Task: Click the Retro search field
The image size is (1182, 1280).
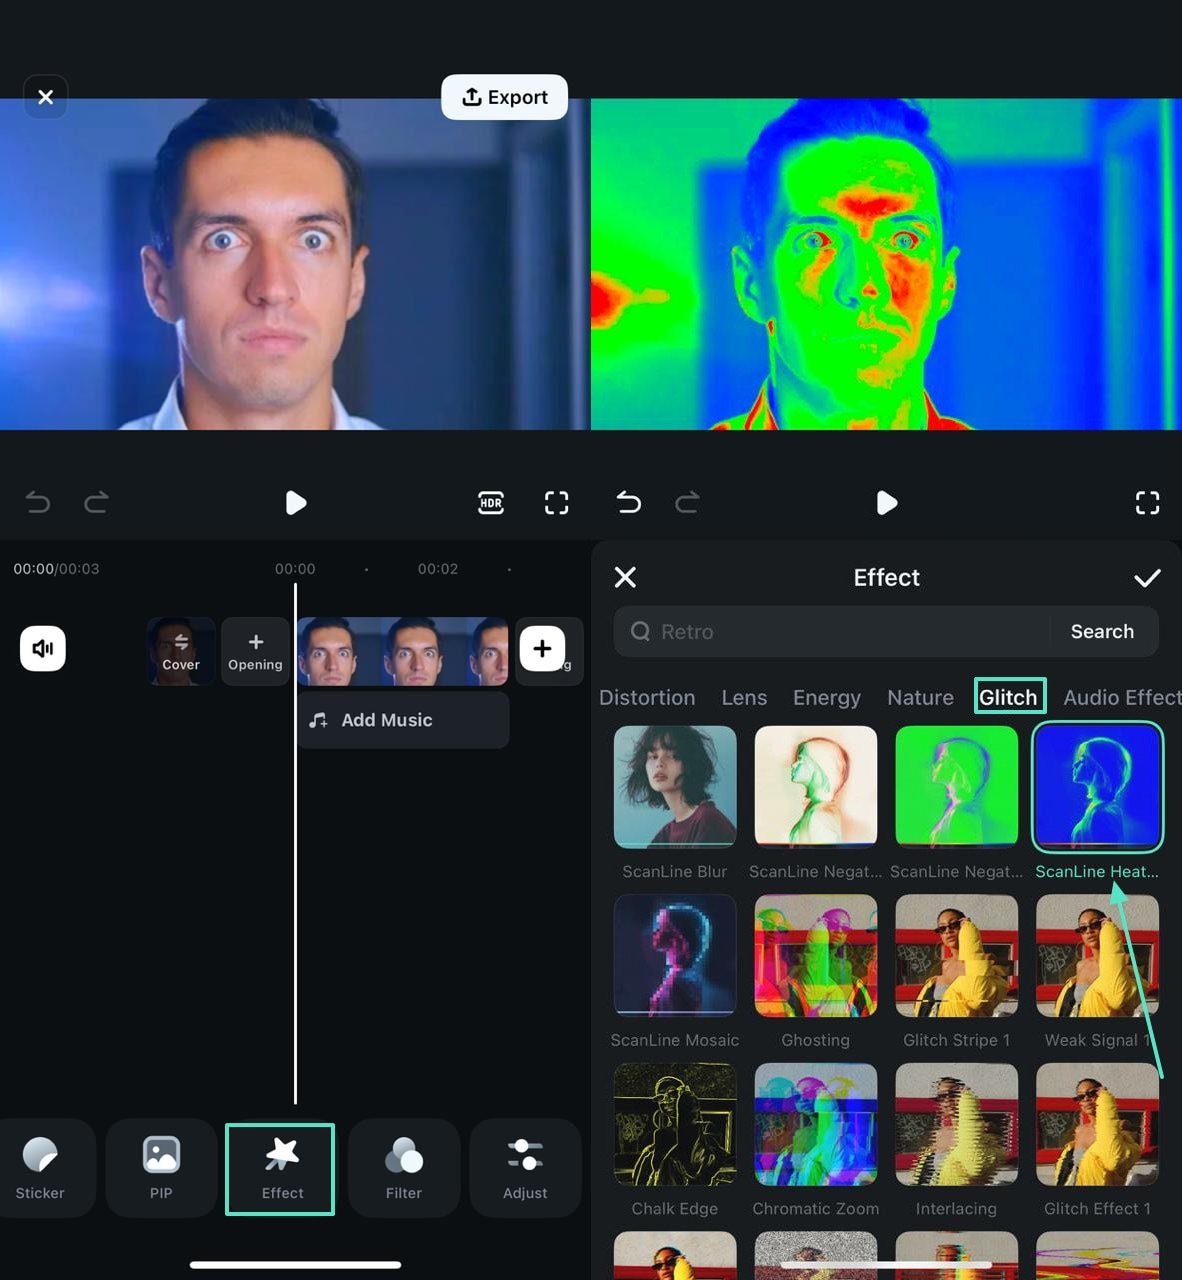Action: 832,631
